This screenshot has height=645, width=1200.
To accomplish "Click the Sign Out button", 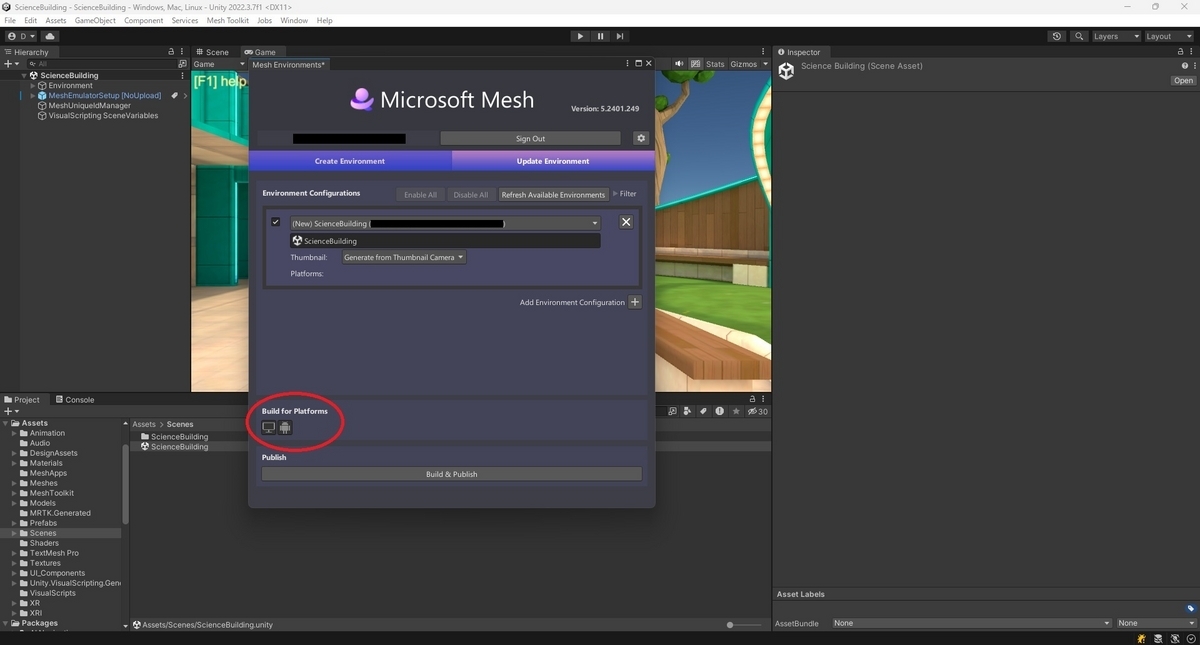I will 530,138.
